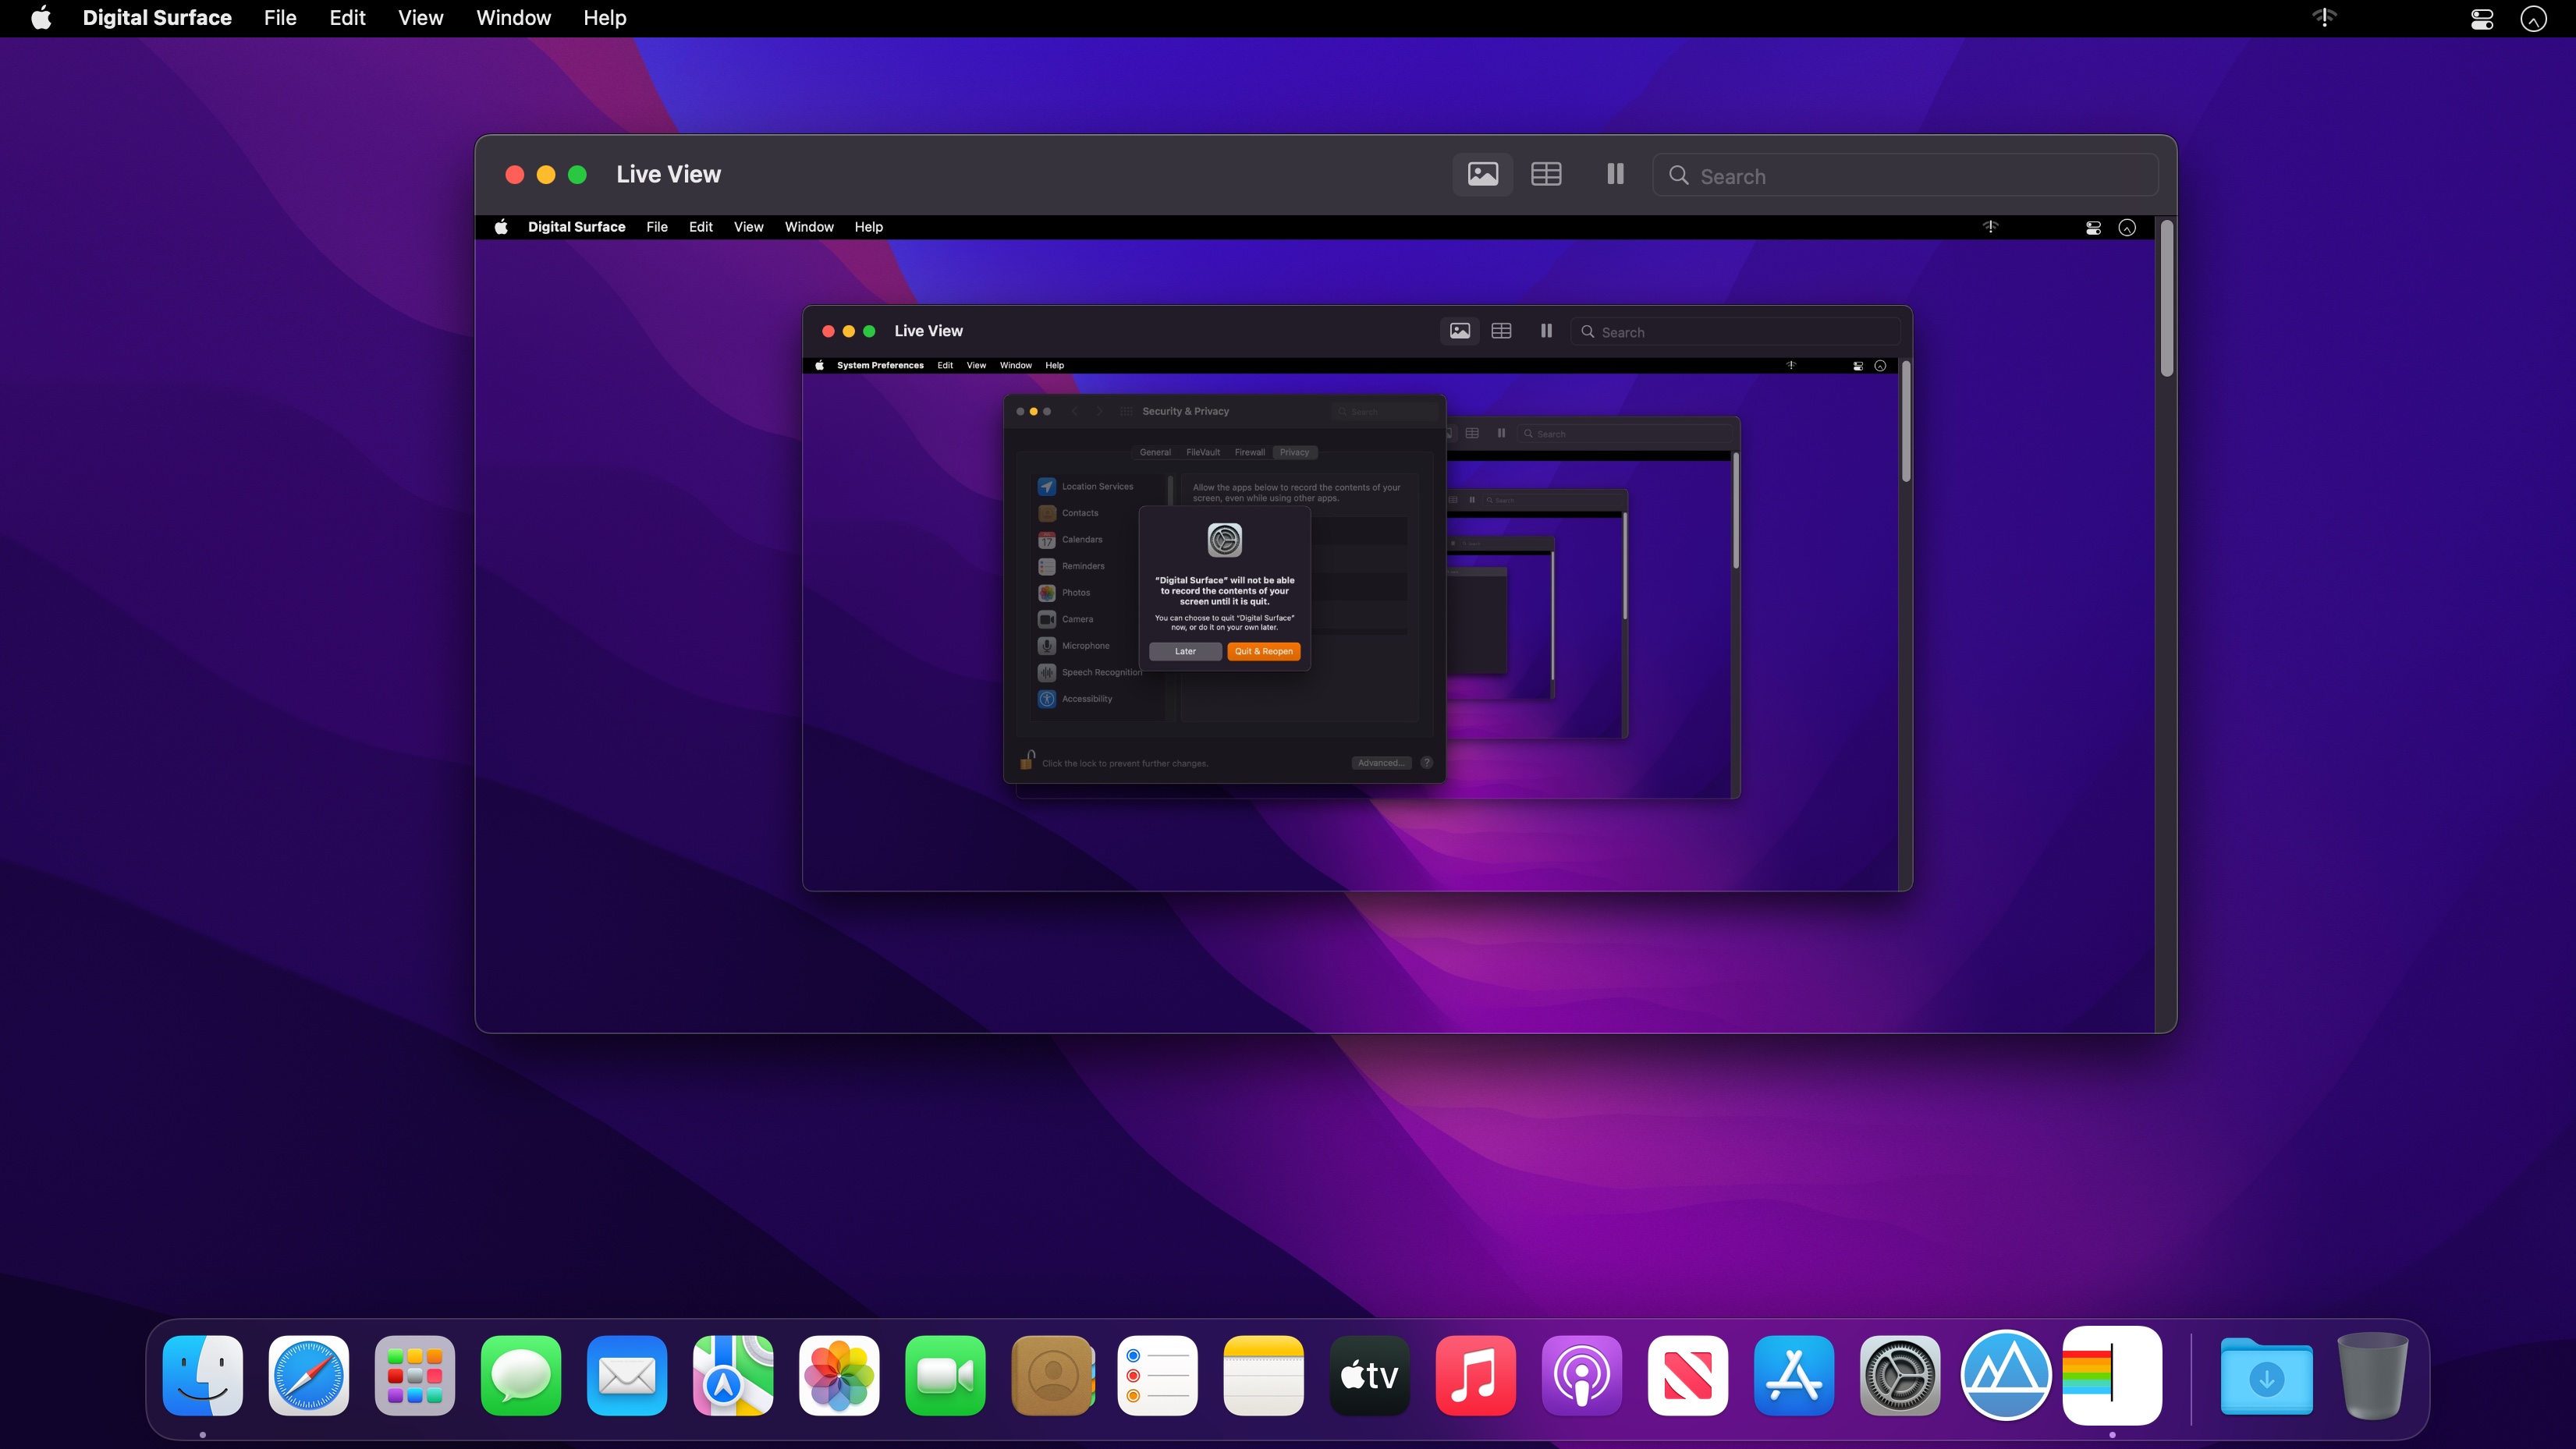Switch to table grid view mode
This screenshot has height=1449, width=2576.
pos(1546,174)
